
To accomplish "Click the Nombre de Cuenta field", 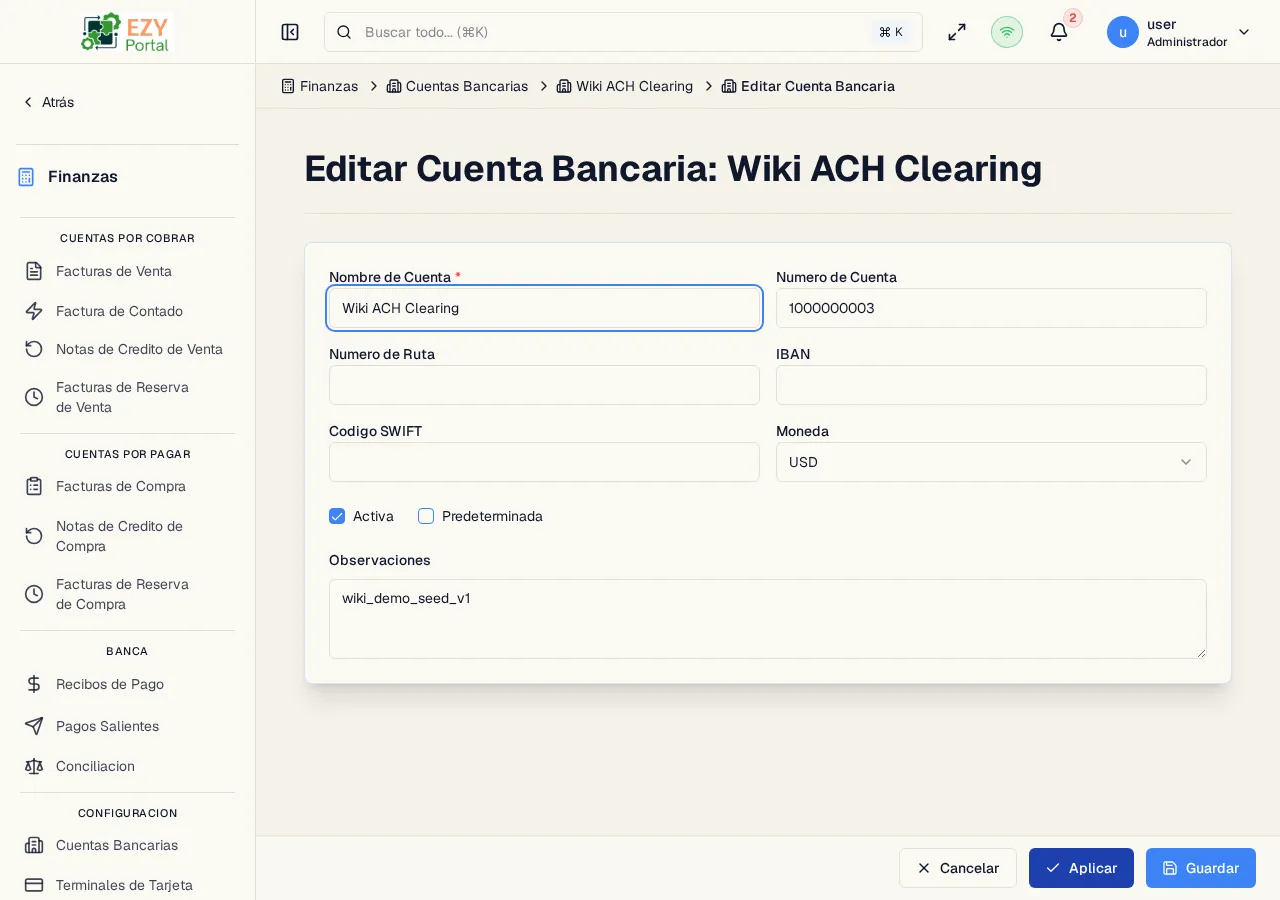I will tap(544, 308).
